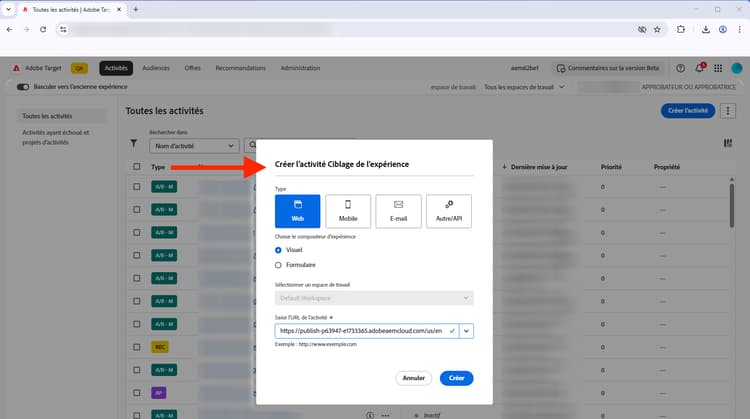Click the column settings icon above table
This screenshot has width=750, height=419.
(728, 143)
